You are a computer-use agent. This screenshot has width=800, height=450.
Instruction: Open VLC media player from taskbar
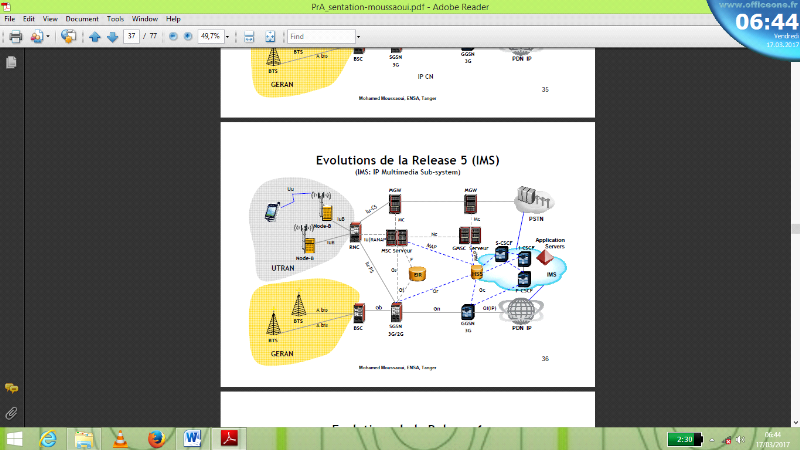tap(120, 438)
